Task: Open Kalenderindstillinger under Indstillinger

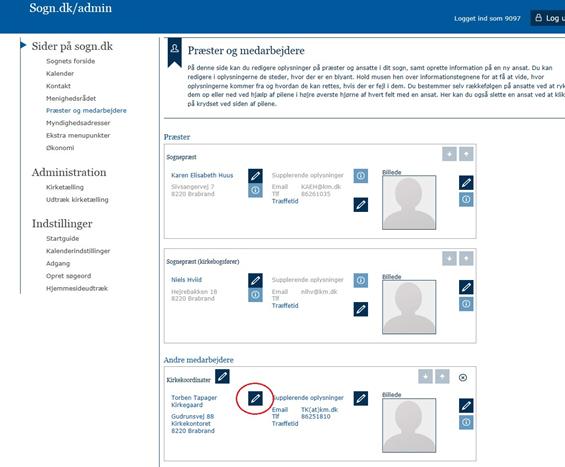Action: point(78,251)
